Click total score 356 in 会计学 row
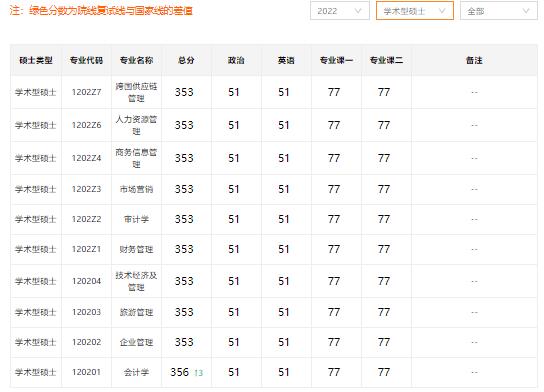544x392 pixels. pyautogui.click(x=179, y=372)
